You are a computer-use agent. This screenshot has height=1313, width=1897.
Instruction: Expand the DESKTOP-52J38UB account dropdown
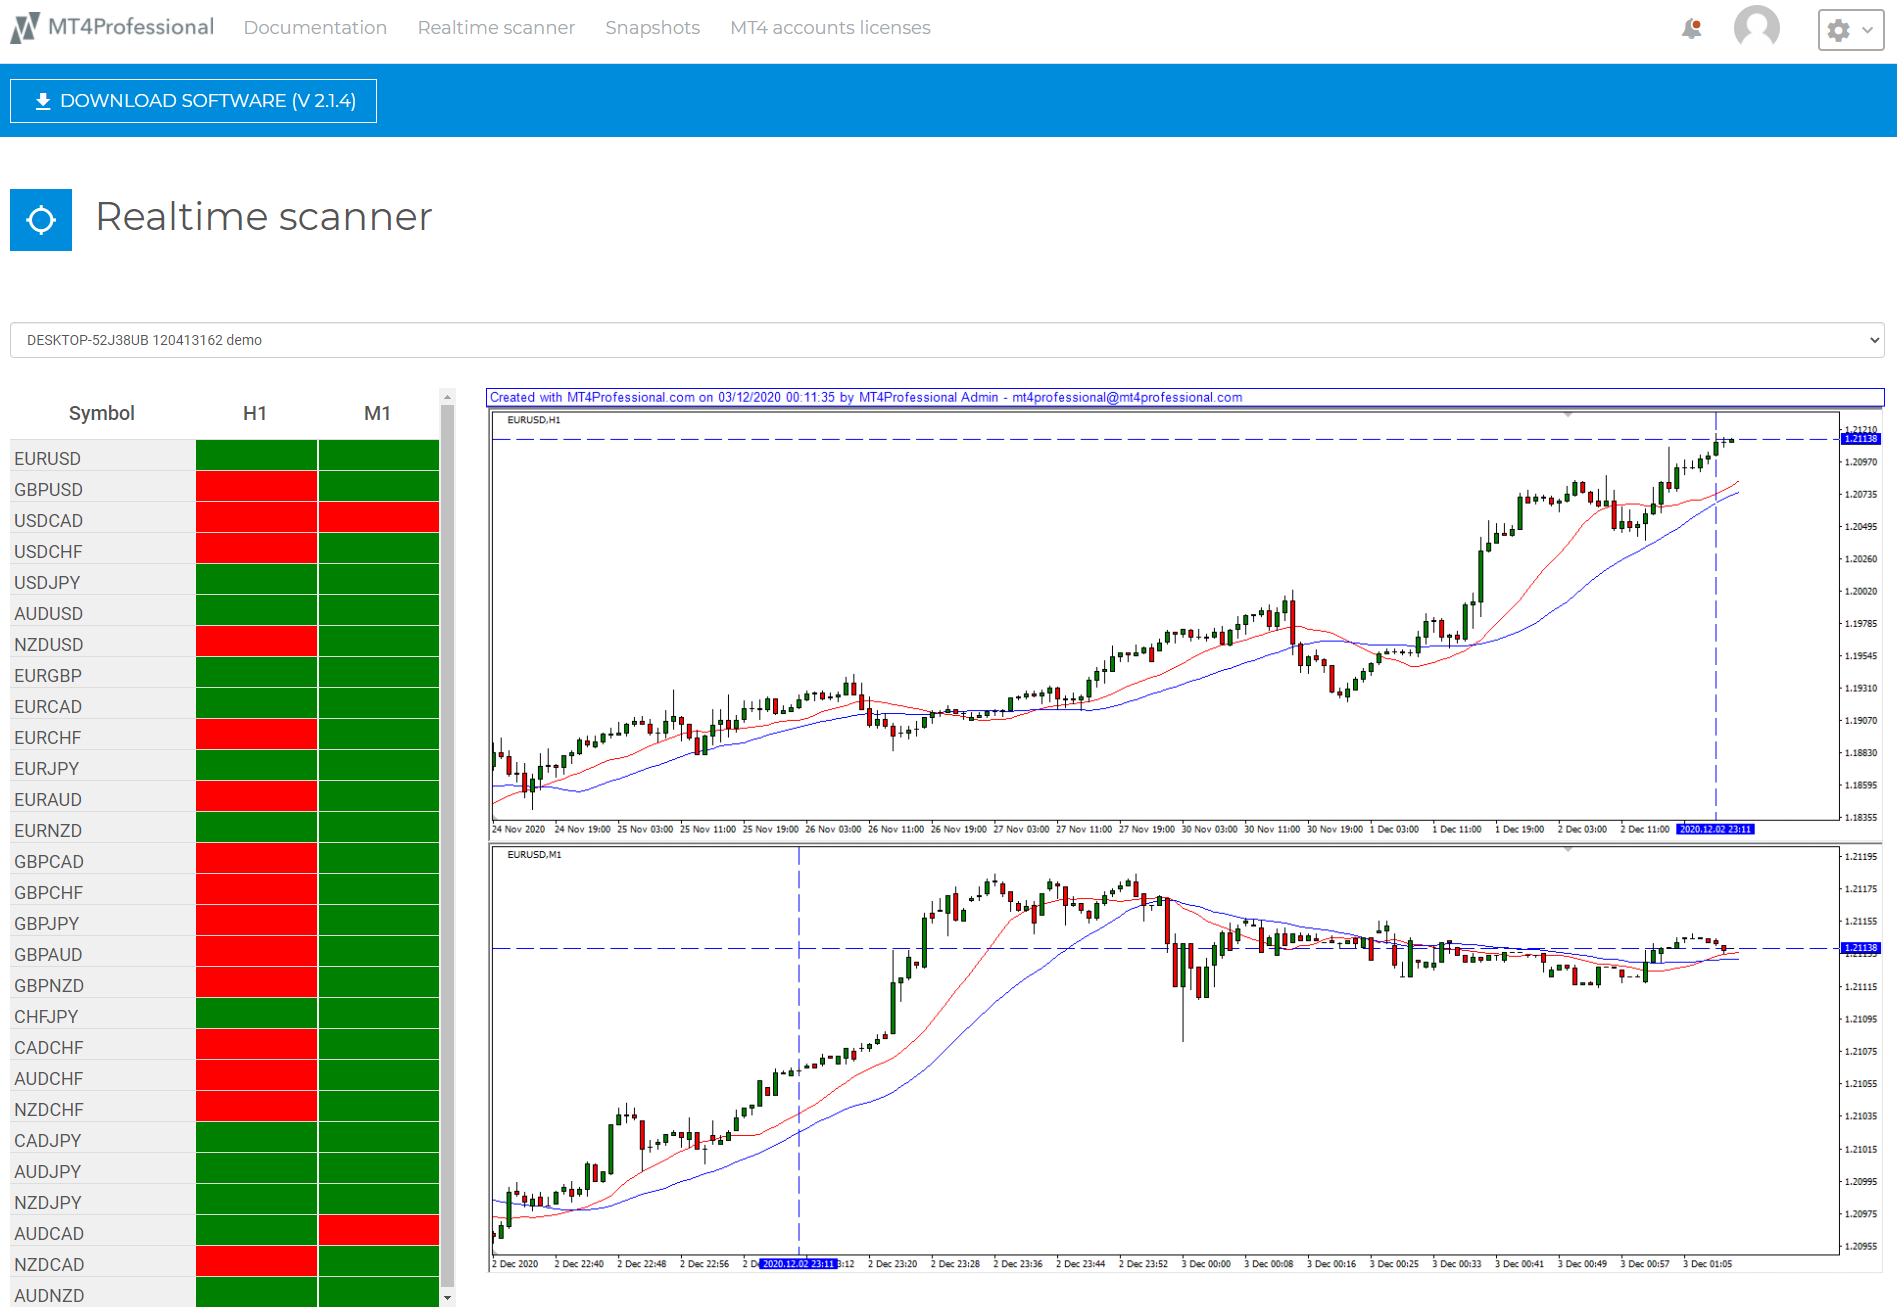point(947,340)
